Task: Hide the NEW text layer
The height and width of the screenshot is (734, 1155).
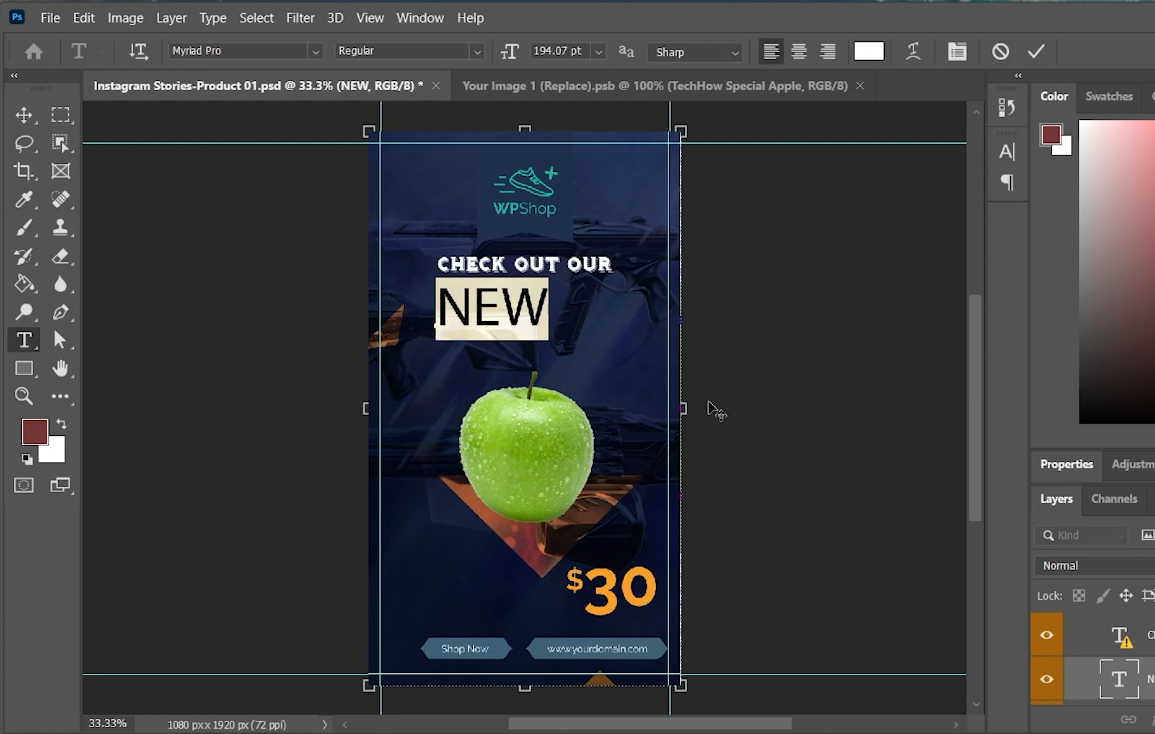Action: (x=1047, y=679)
